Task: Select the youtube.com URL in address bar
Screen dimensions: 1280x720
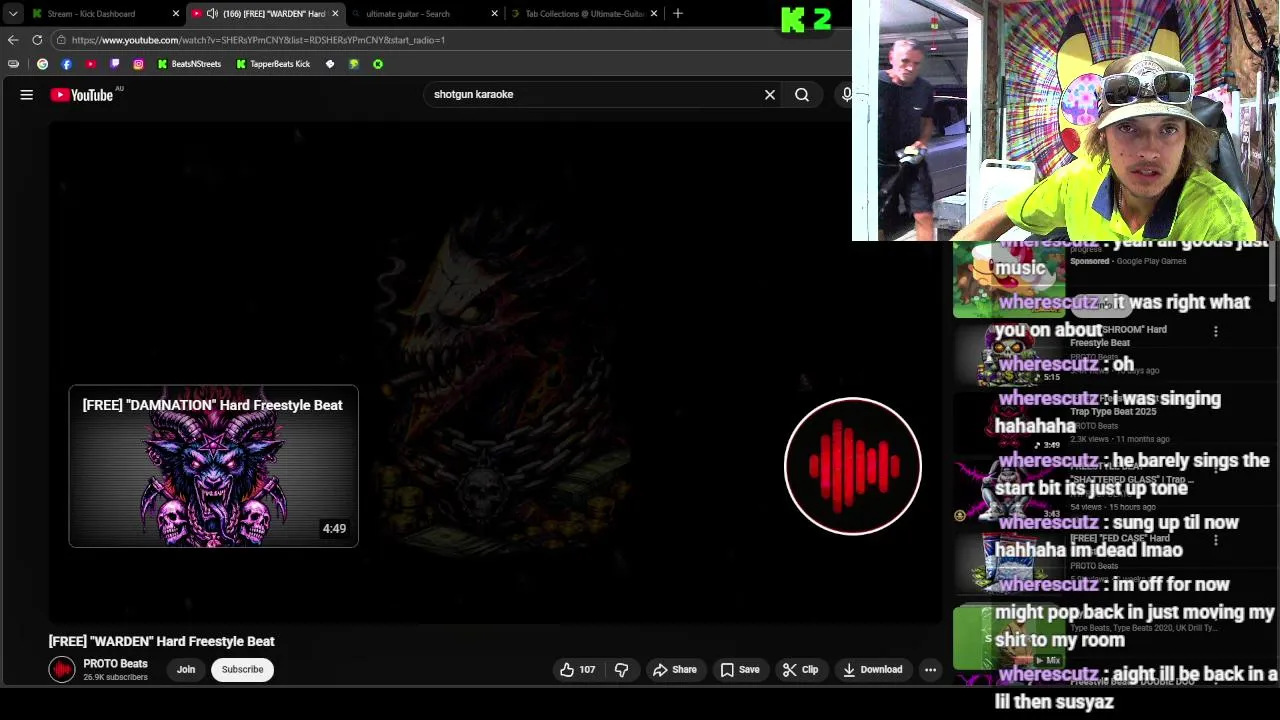Action: click(258, 40)
